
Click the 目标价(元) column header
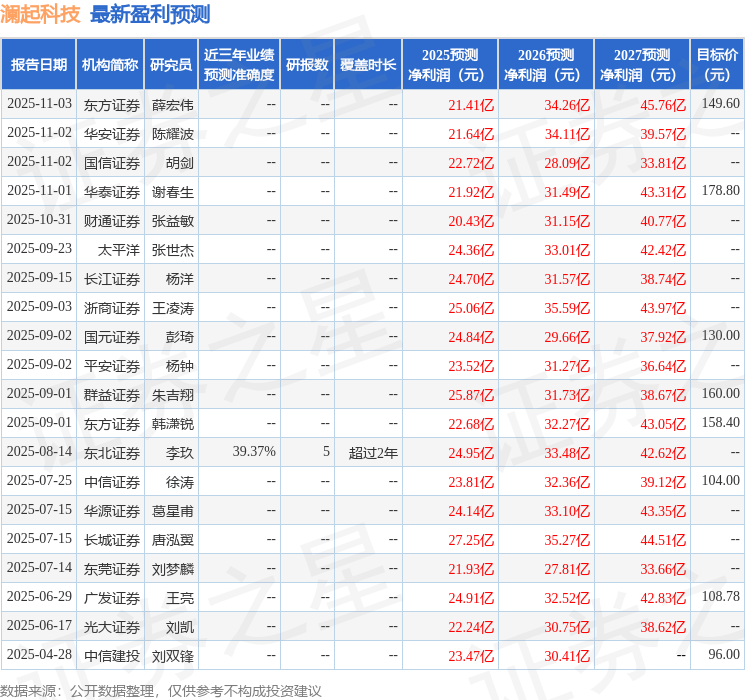click(717, 65)
